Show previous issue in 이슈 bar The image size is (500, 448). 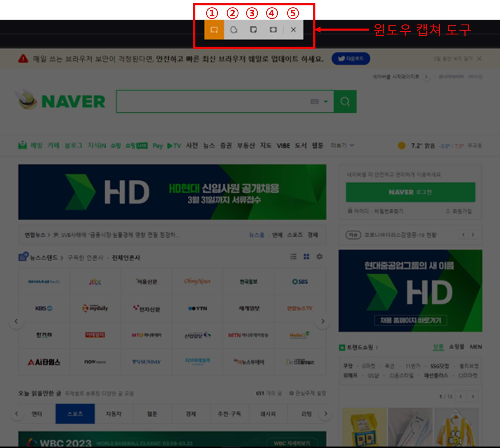(x=463, y=235)
